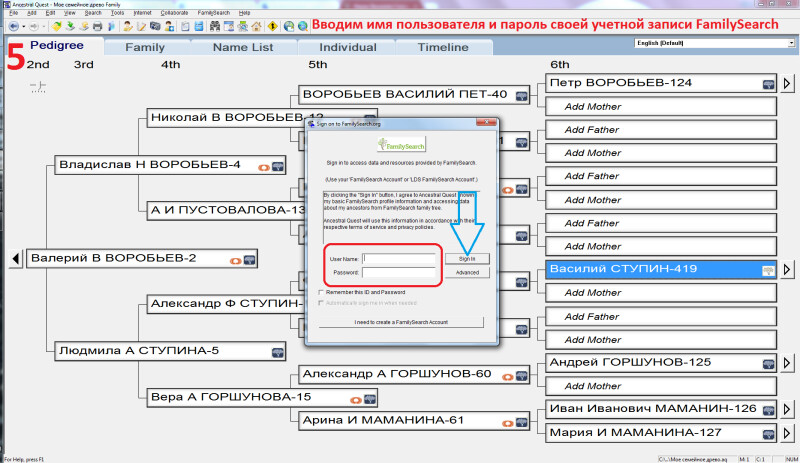Image resolution: width=800 pixels, height=463 pixels.
Task: Open the Collaborate menu
Action: (x=174, y=13)
